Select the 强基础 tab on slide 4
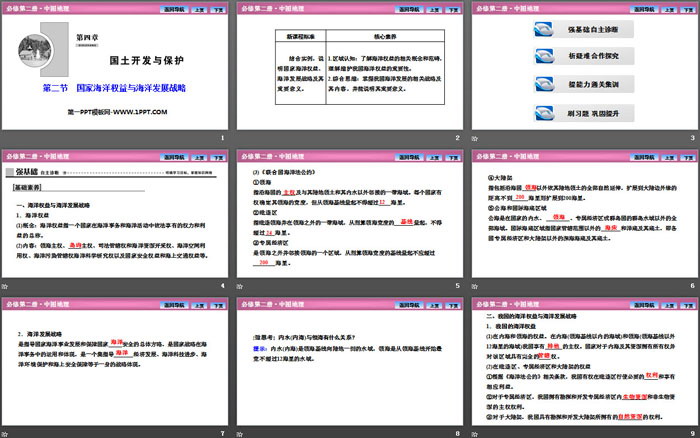700x438 pixels. click(25, 171)
